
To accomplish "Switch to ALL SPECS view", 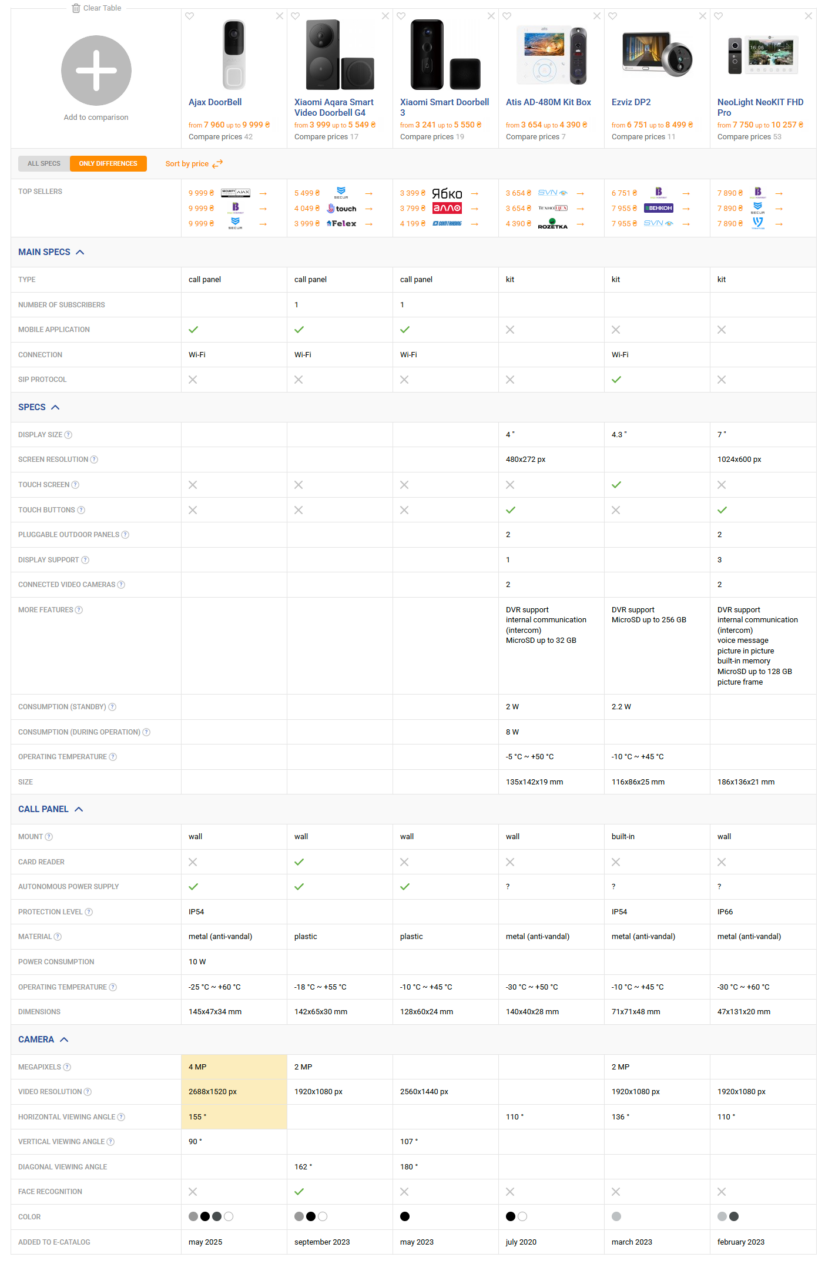I will (x=44, y=164).
